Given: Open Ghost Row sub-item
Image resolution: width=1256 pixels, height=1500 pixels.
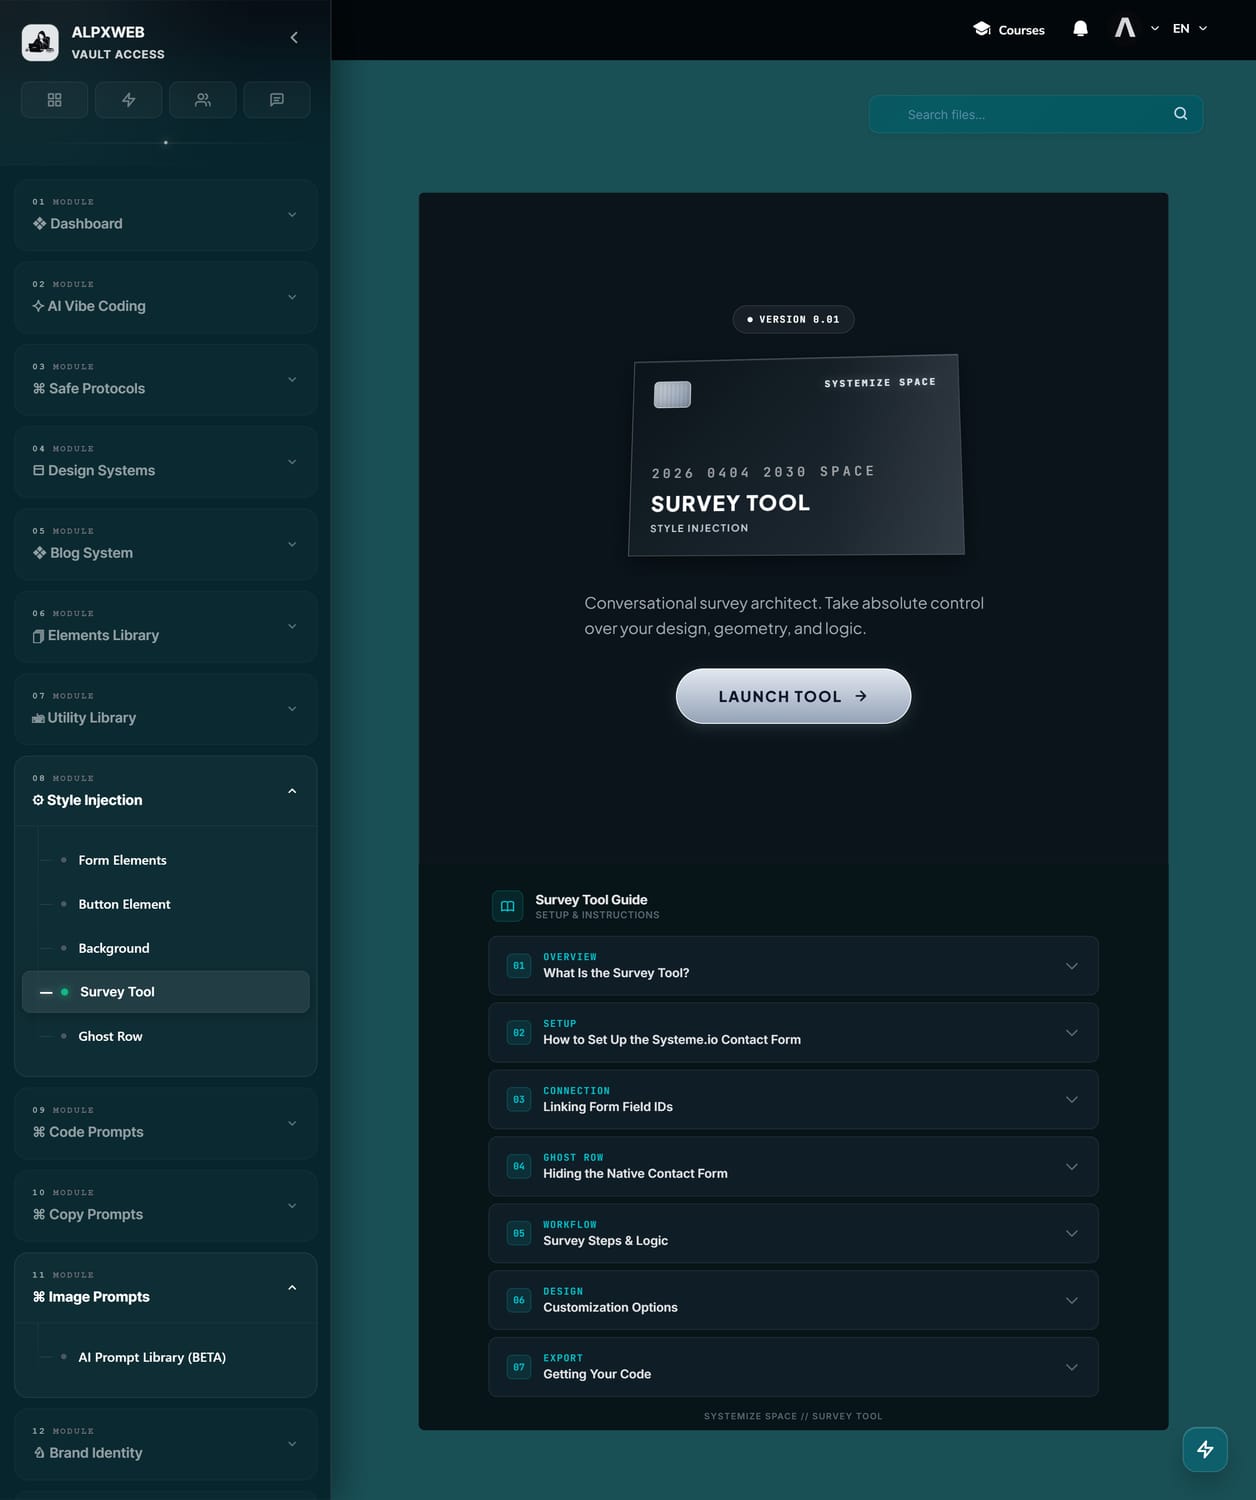Looking at the screenshot, I should click(110, 1036).
